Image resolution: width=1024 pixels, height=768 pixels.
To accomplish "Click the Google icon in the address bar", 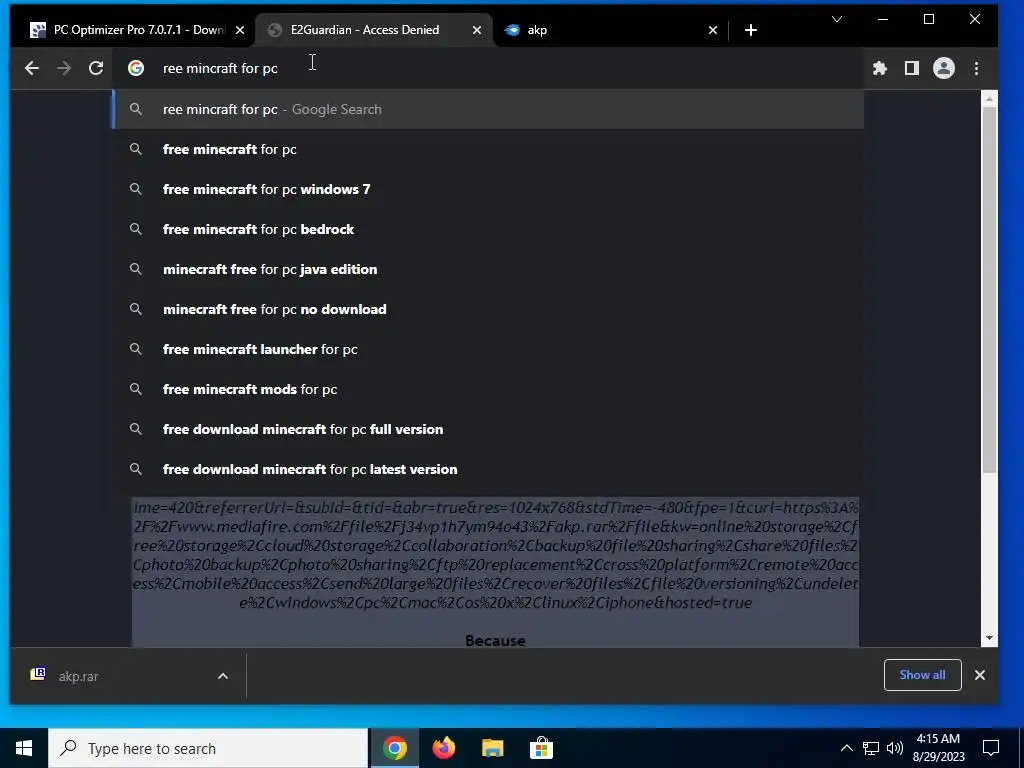I will (136, 68).
